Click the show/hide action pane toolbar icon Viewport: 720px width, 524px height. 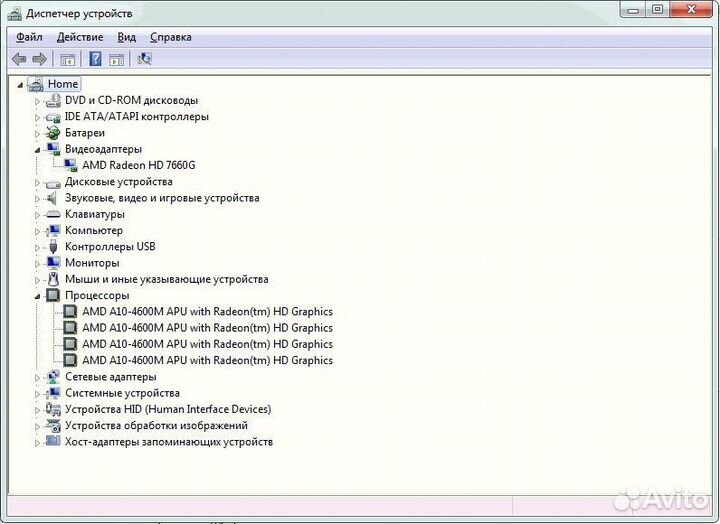[117, 59]
